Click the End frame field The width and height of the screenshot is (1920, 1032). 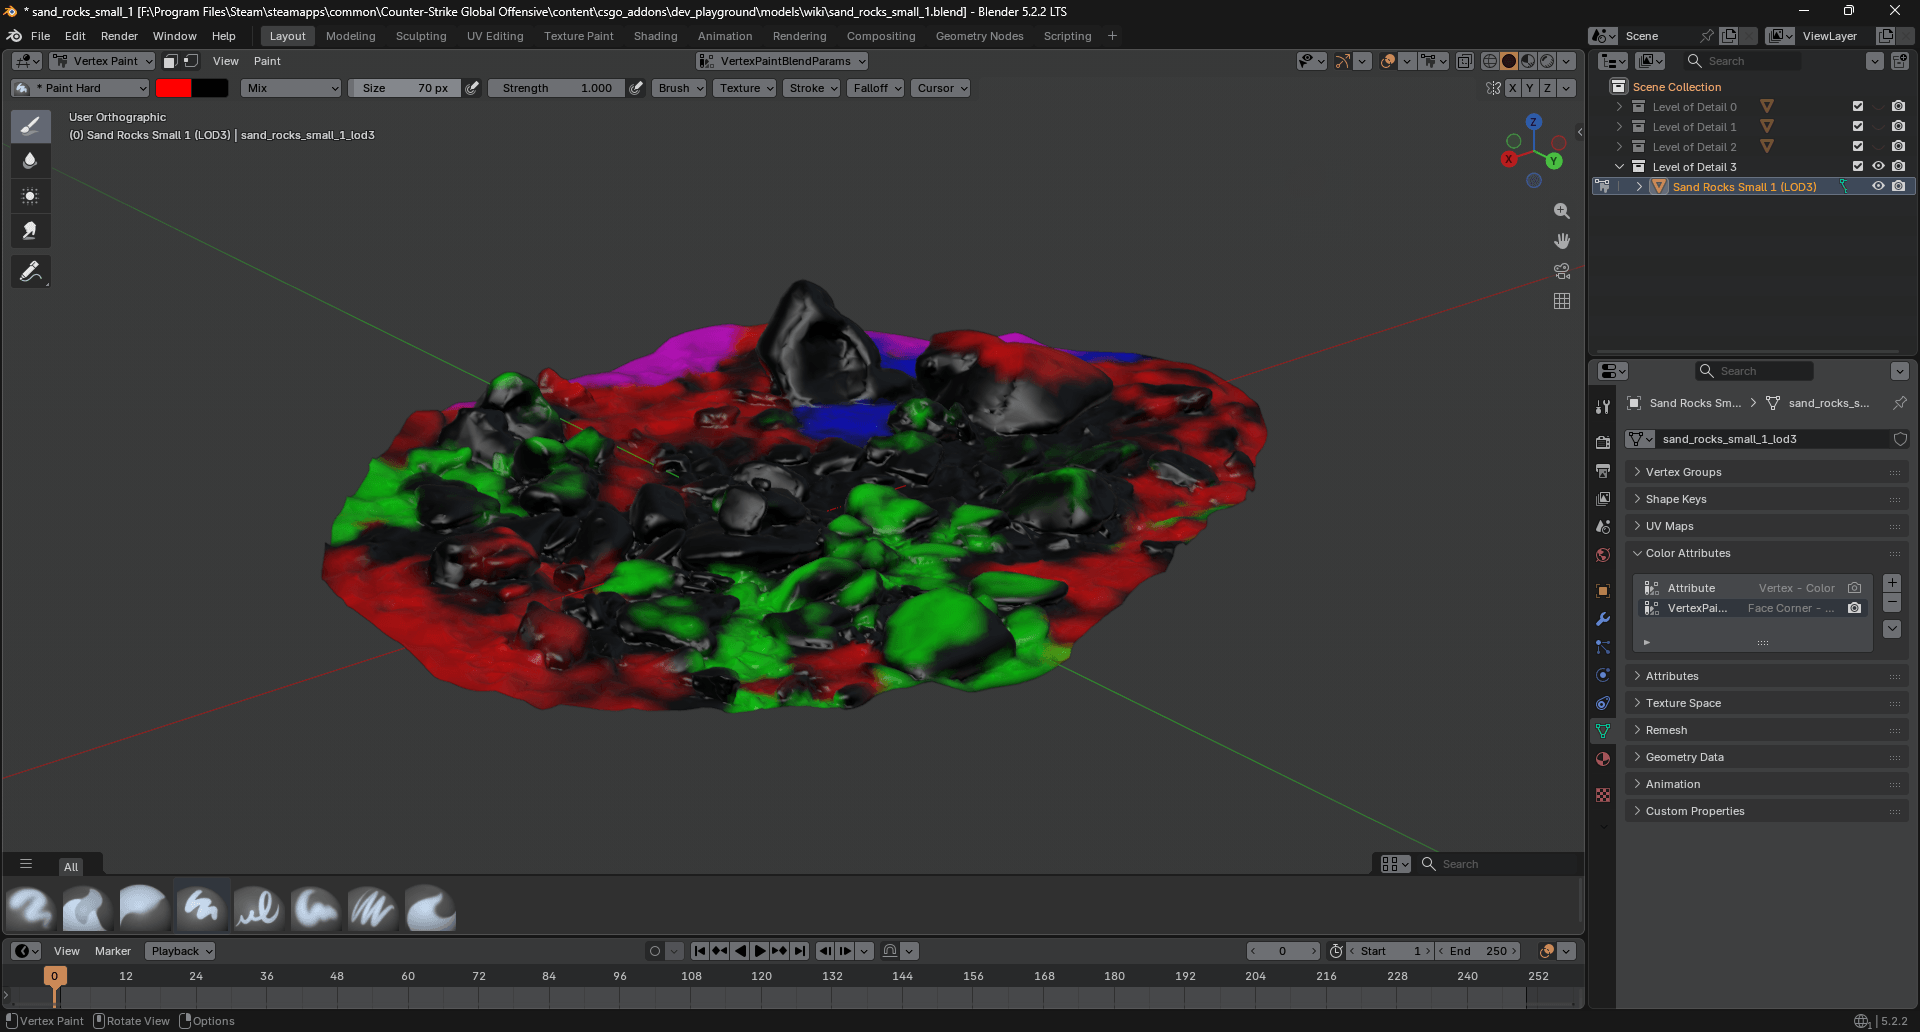(x=1479, y=951)
